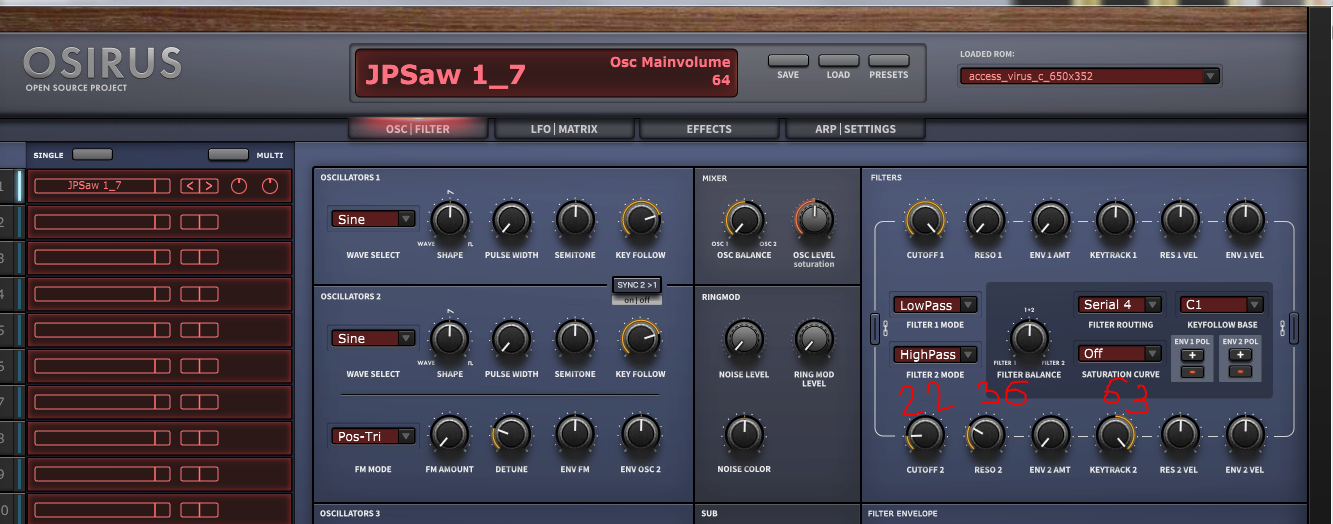
Task: Click the Keytrack 2 knob
Action: [x=1114, y=434]
